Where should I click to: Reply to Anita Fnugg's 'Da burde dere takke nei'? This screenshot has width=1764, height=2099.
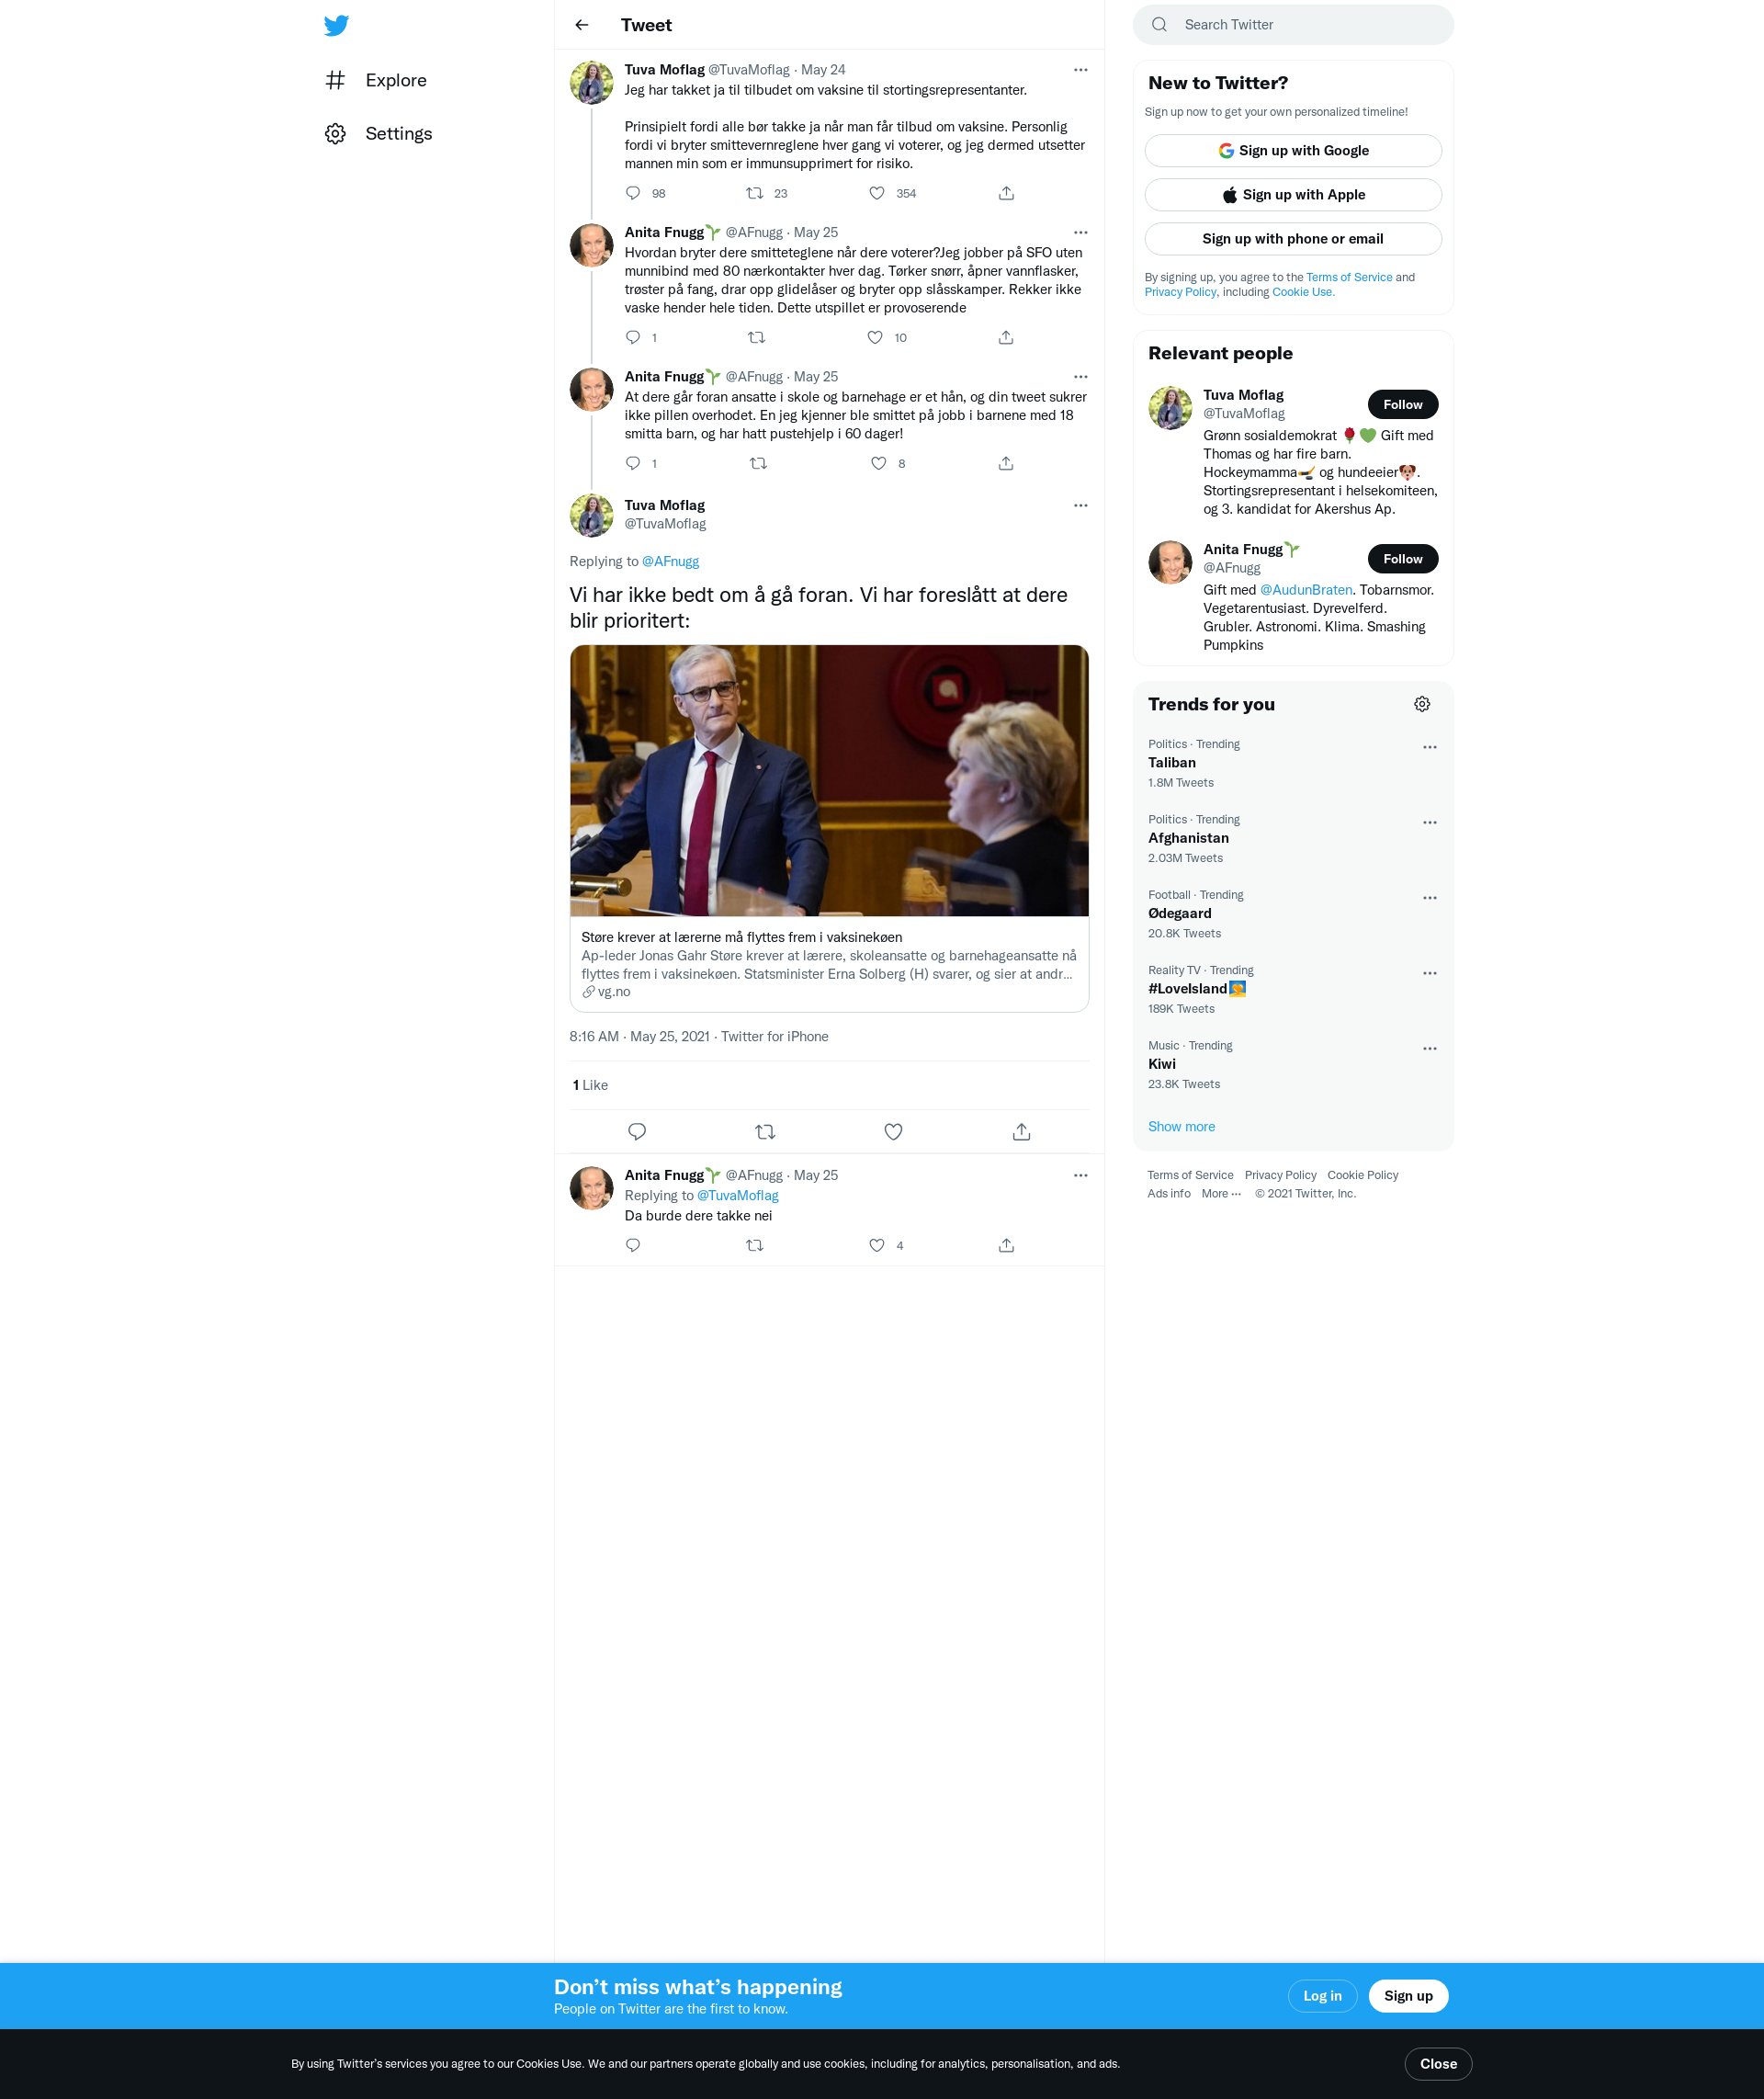pos(633,1245)
